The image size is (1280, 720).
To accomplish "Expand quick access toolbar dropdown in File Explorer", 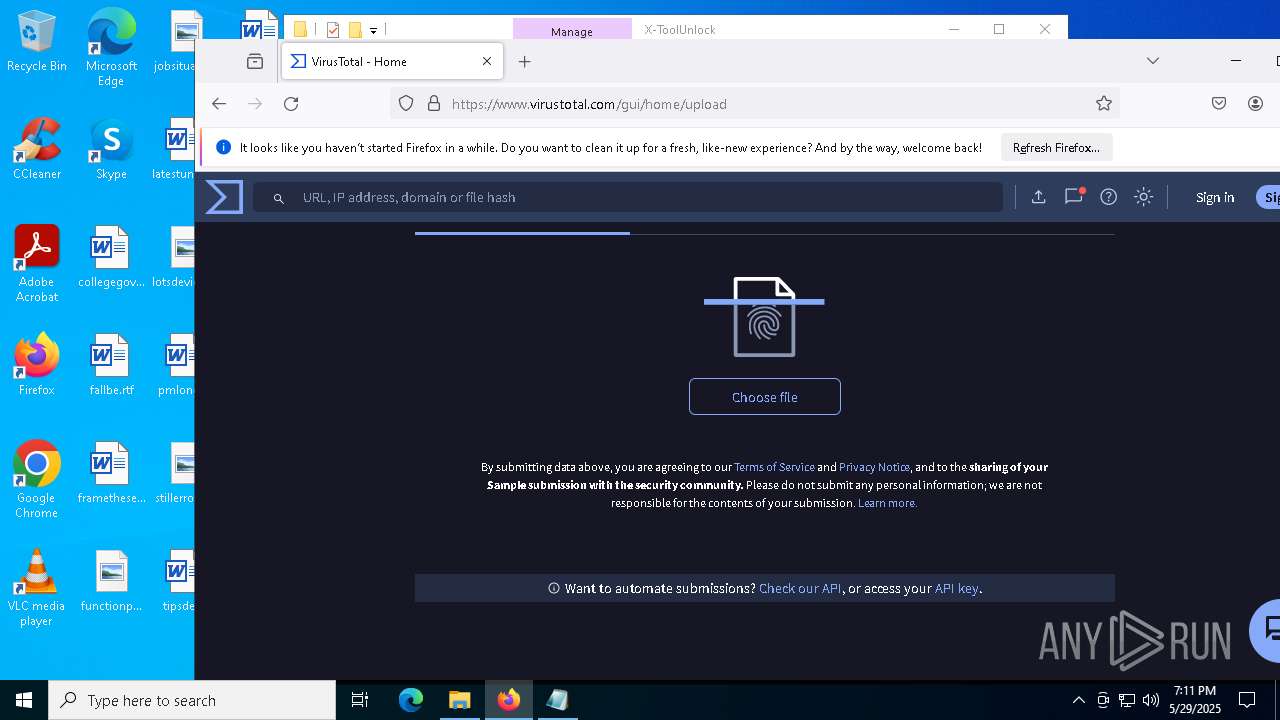I will click(x=373, y=30).
